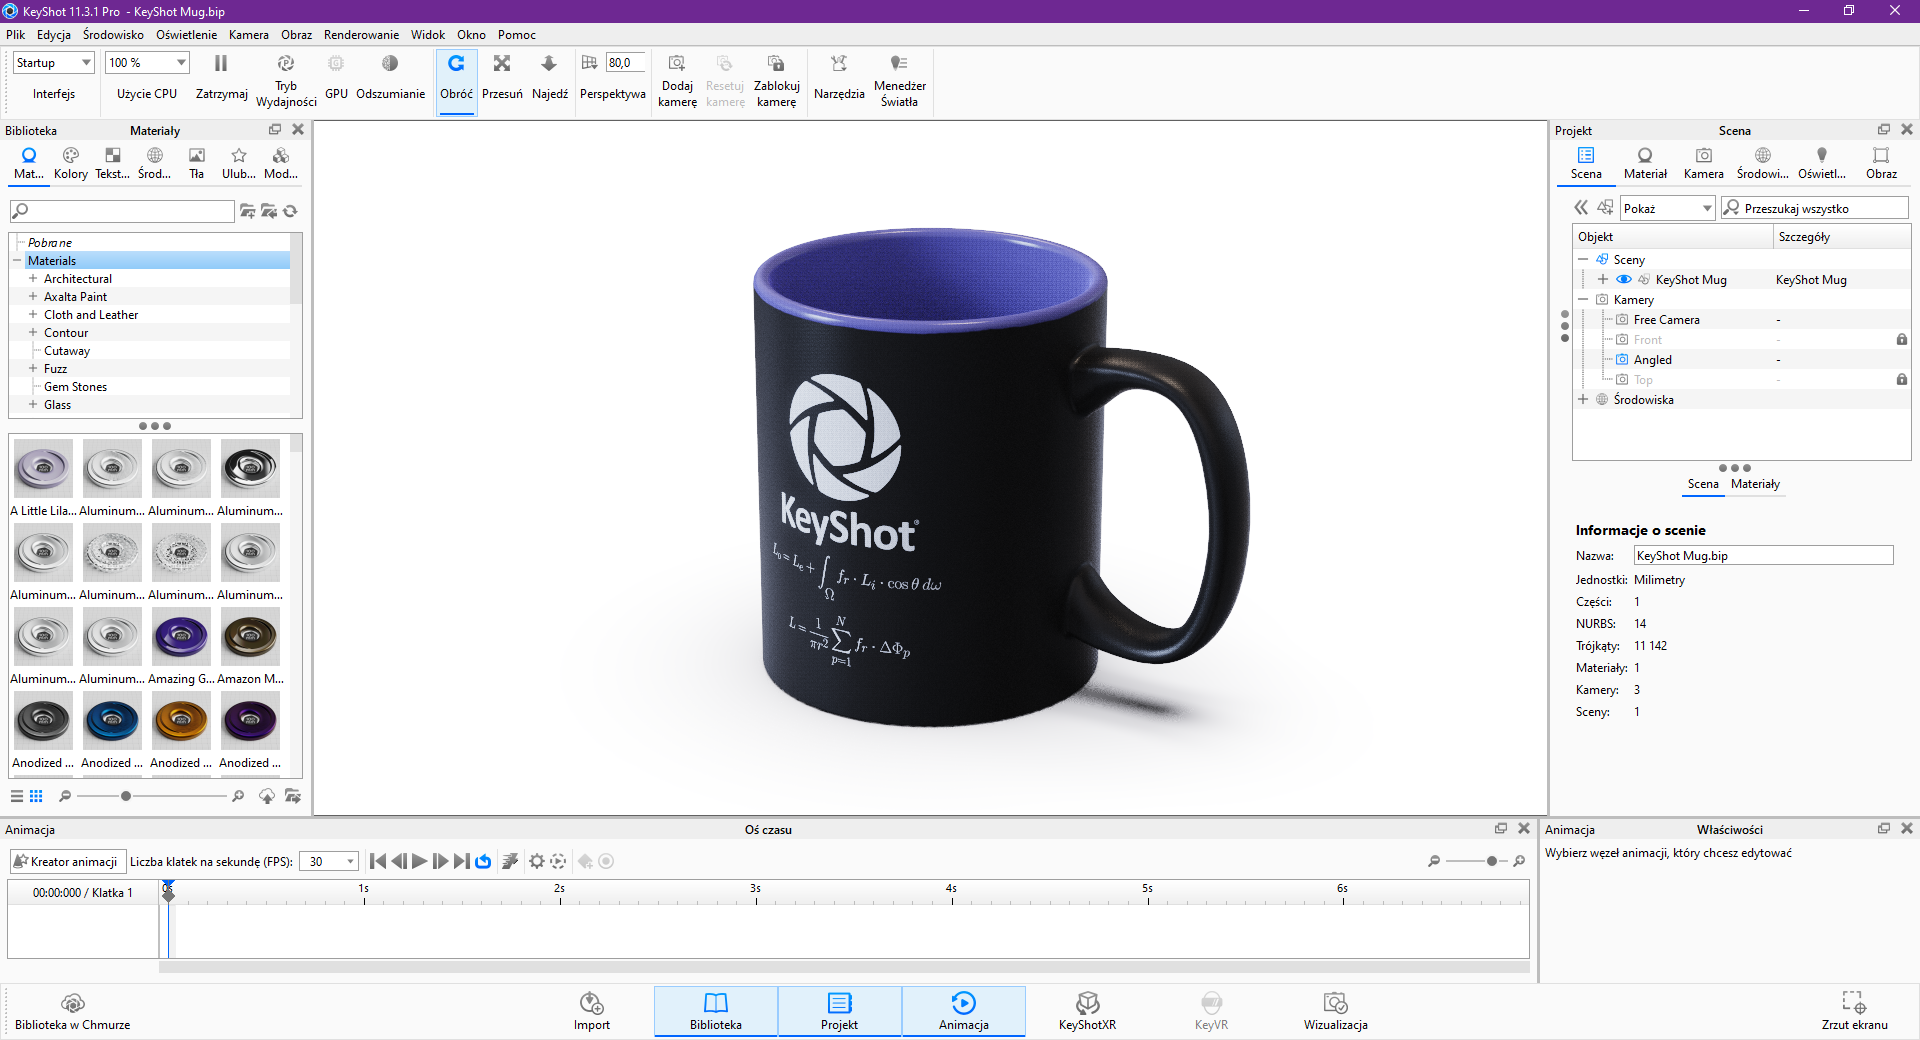Open timeline settings gear icon
The height and width of the screenshot is (1040, 1920).
pos(537,861)
